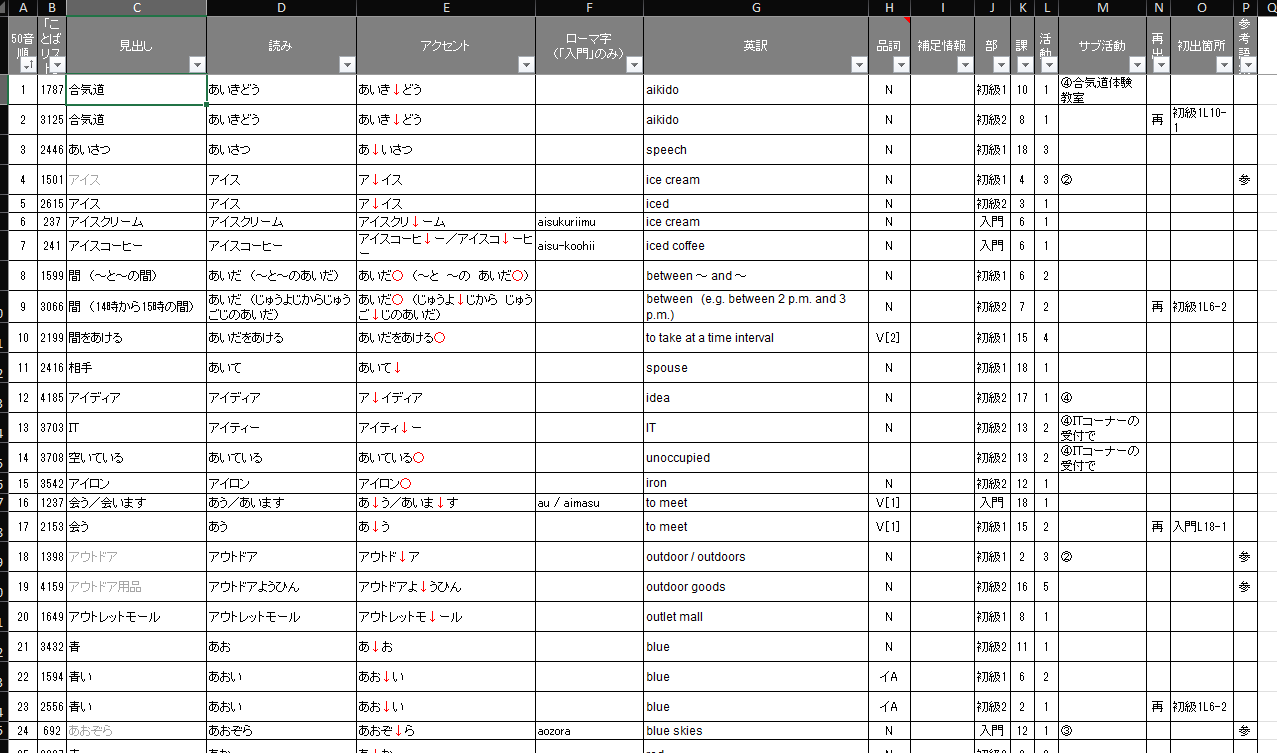
Task: Open the 部 column filter dropdown
Action: pos(1001,65)
